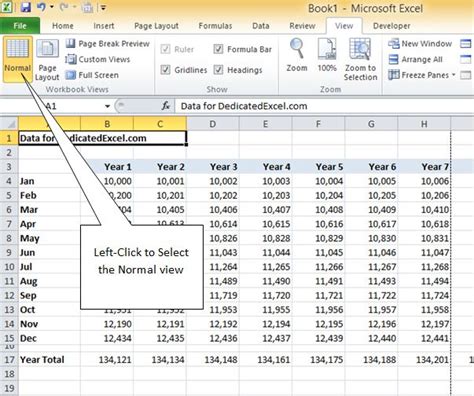Switch to the Page Layout tab
Image resolution: width=474 pixels, height=396 pixels.
pyautogui.click(x=156, y=26)
